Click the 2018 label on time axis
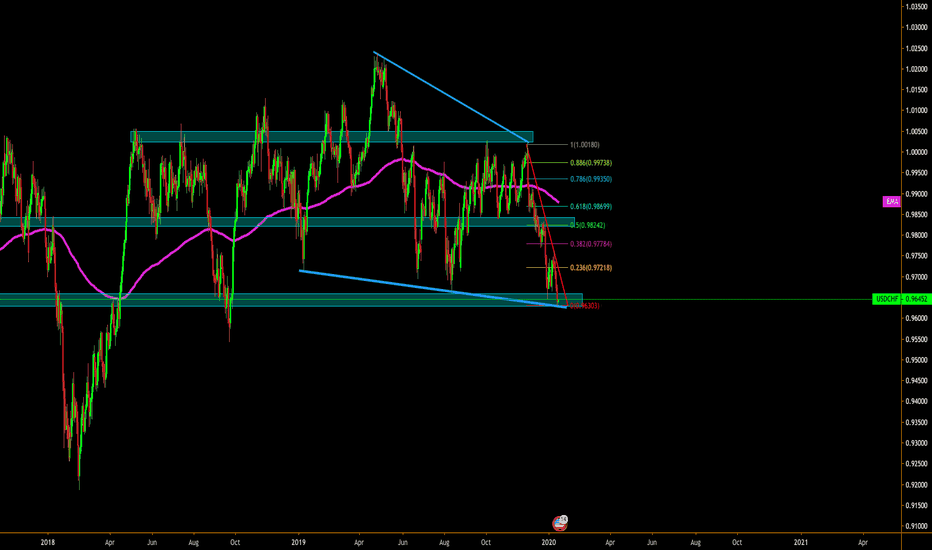 [x=48, y=542]
